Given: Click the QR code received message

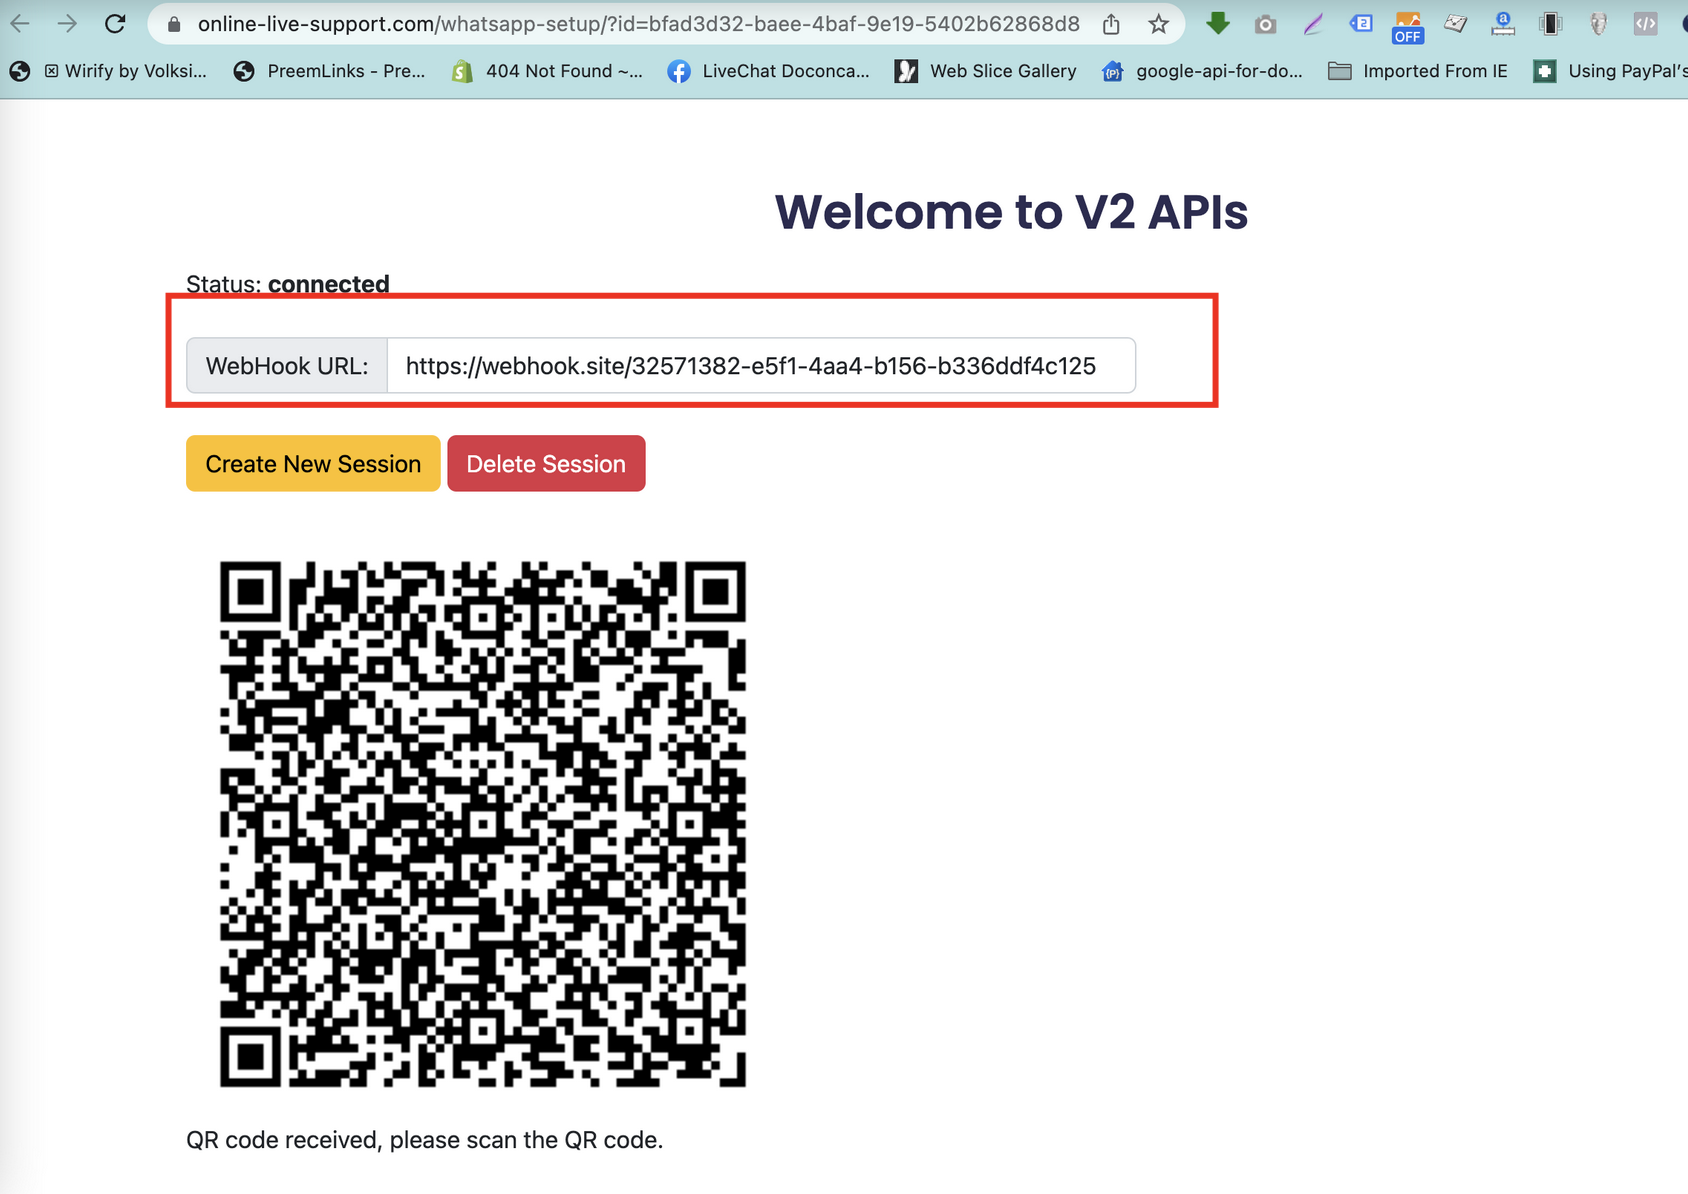Looking at the screenshot, I should [x=425, y=1140].
